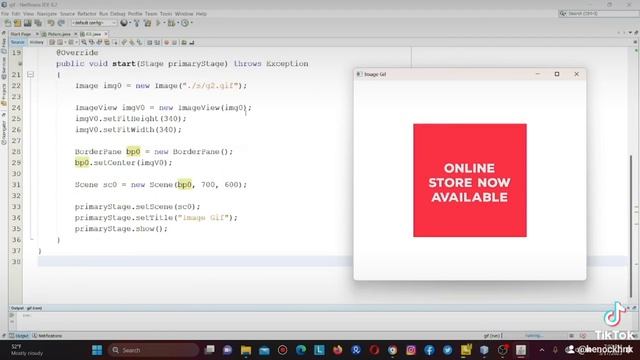Open Chrome from the taskbar

(x=393, y=350)
